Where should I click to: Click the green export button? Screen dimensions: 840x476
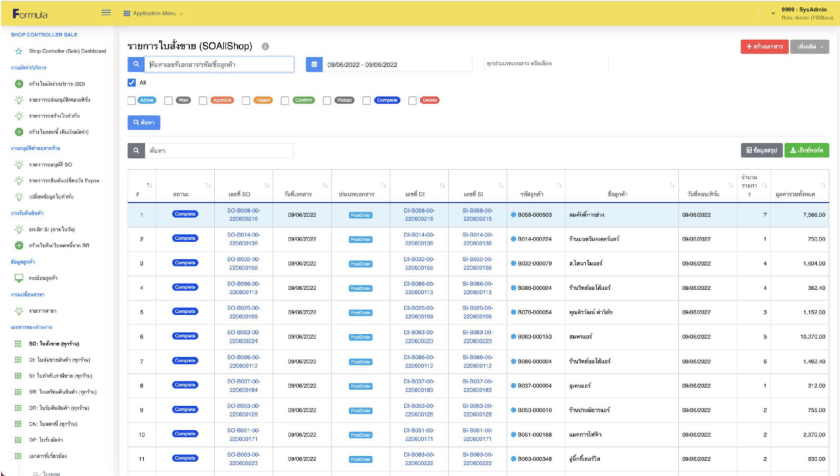pyautogui.click(x=807, y=150)
